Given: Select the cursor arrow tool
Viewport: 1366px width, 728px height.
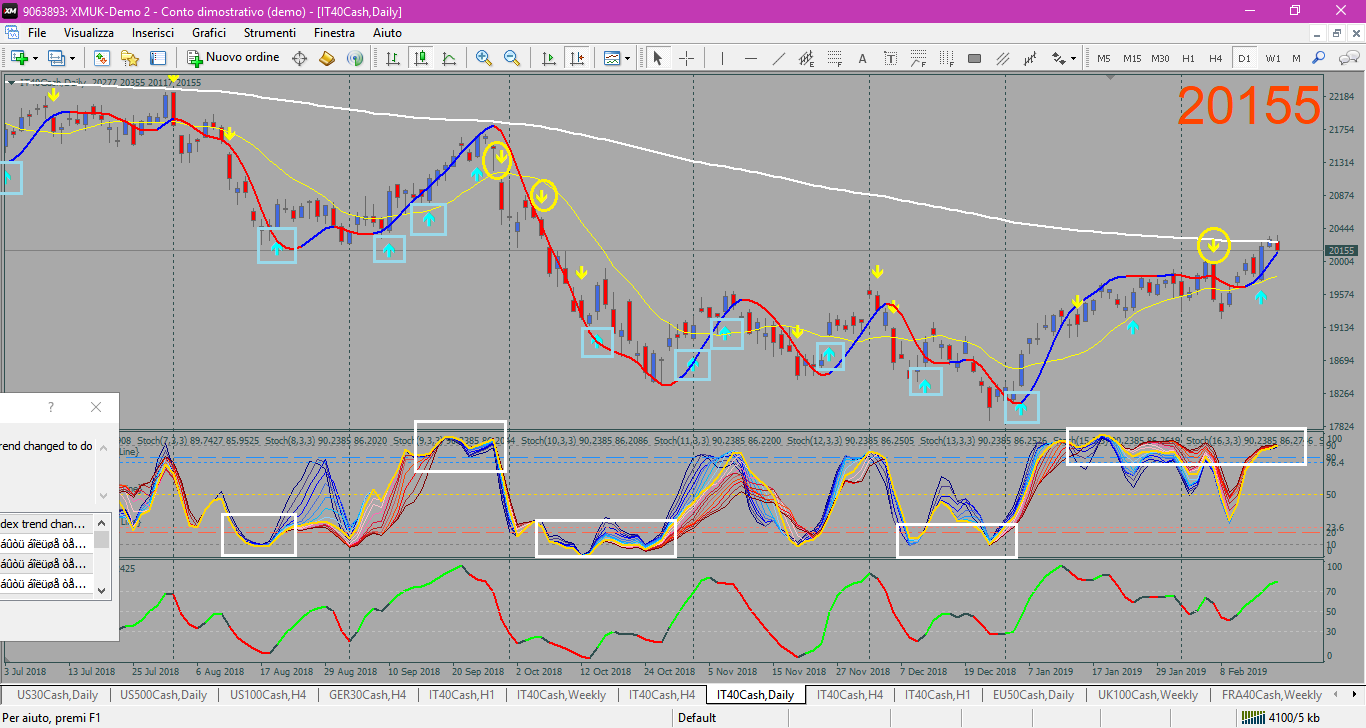Looking at the screenshot, I should coord(658,58).
